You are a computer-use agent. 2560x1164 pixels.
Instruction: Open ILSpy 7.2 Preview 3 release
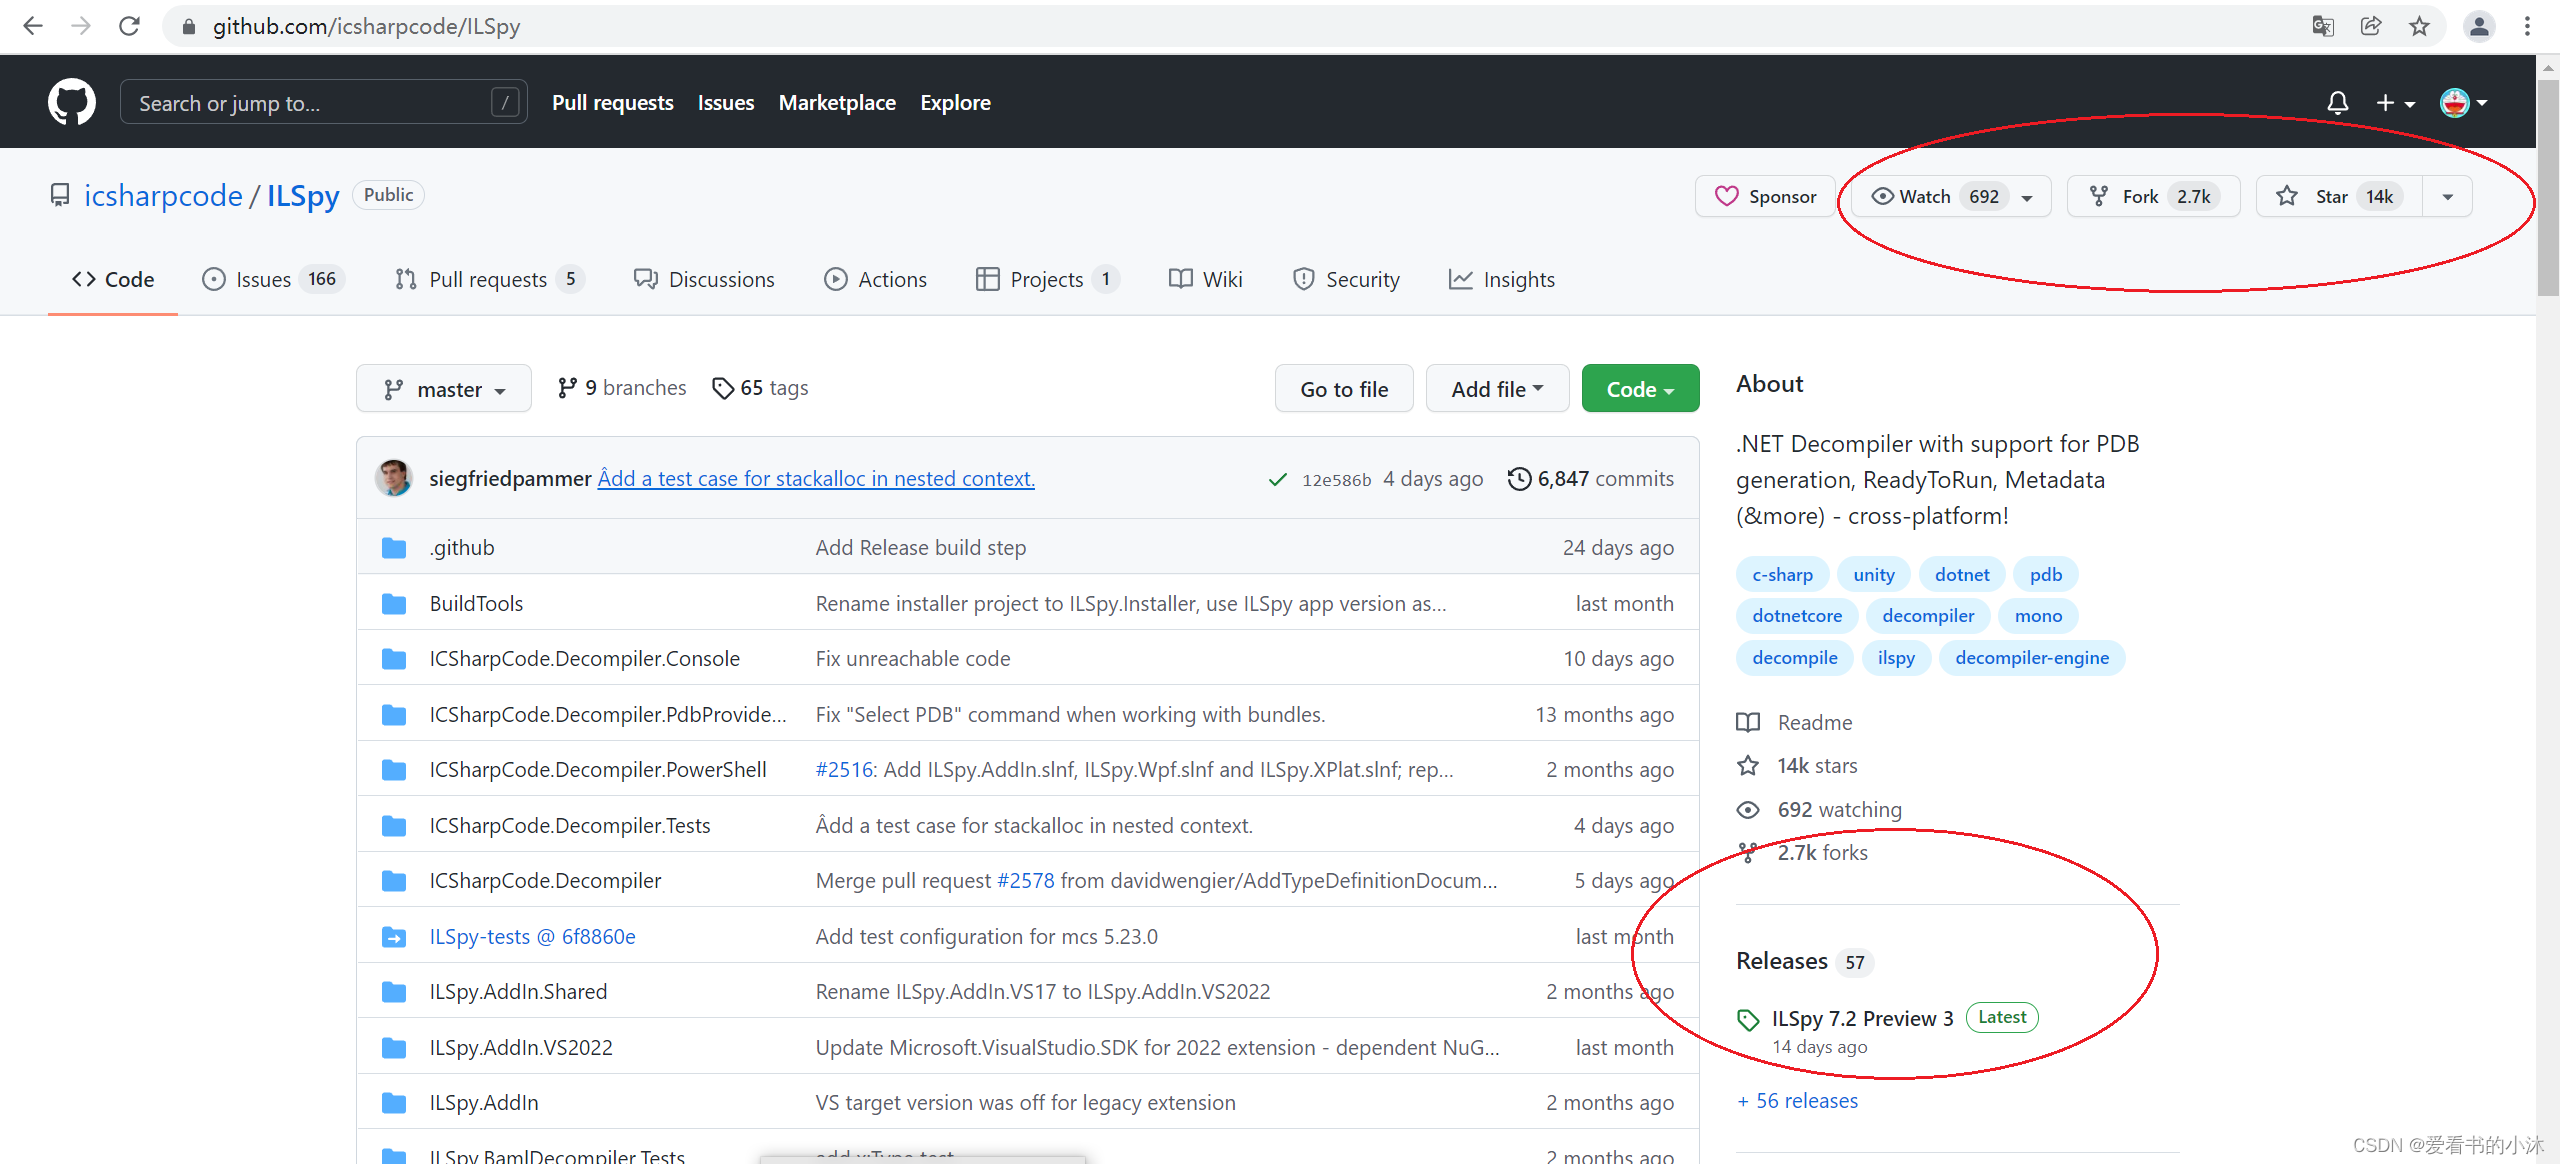(x=1862, y=1018)
